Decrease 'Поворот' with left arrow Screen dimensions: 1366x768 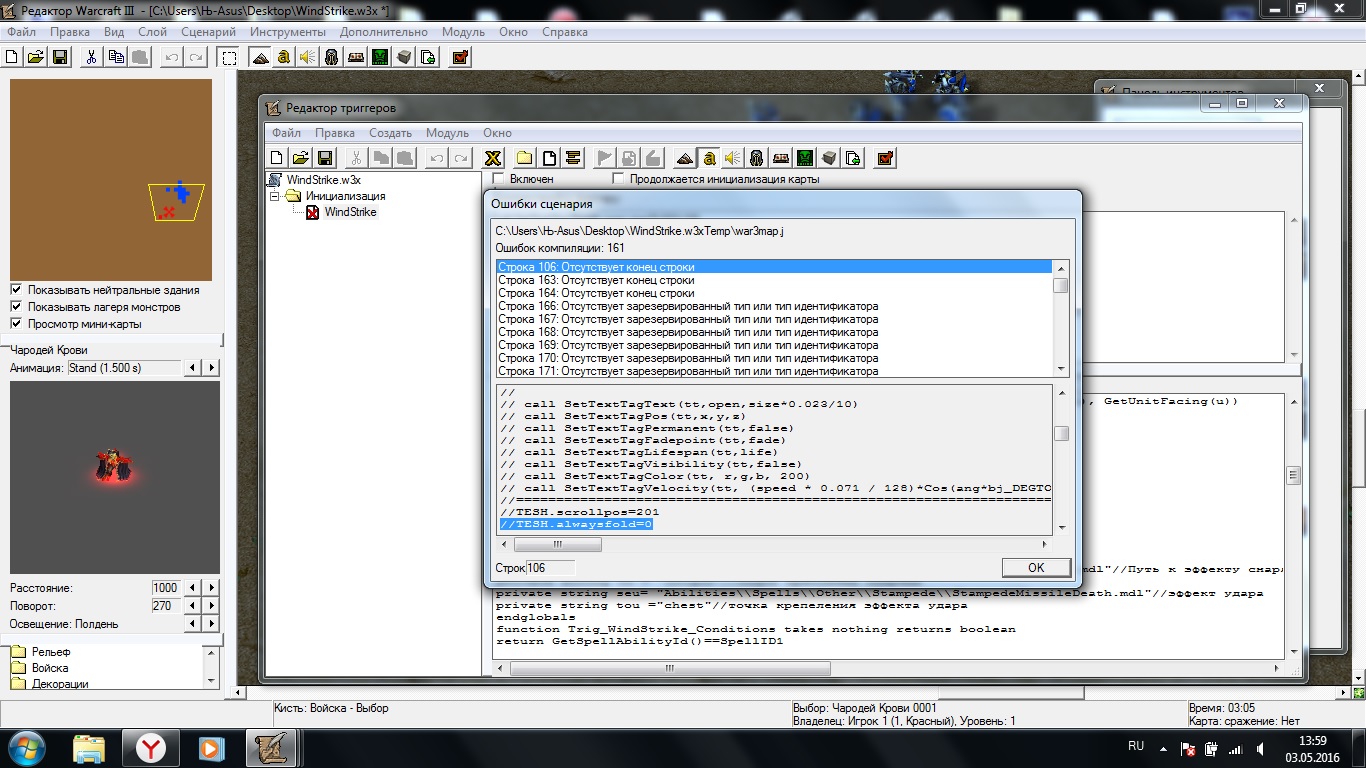(x=193, y=606)
